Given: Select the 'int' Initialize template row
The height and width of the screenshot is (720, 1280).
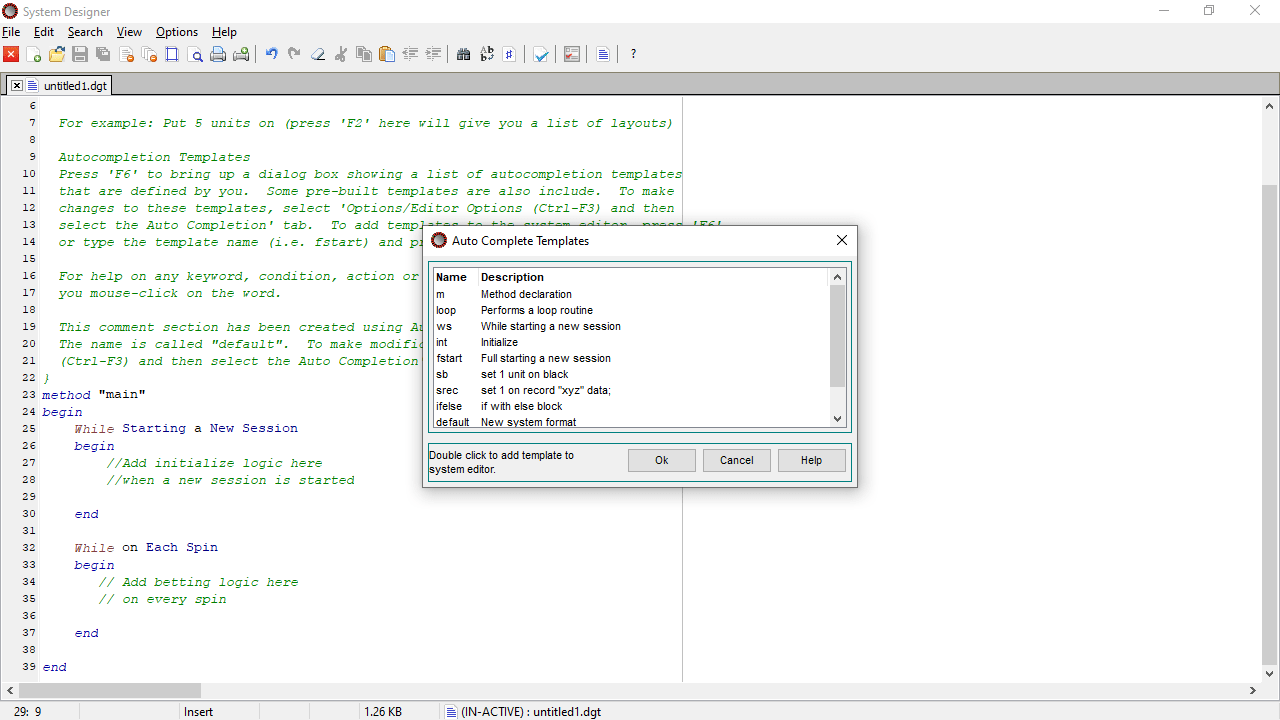Looking at the screenshot, I should 632,342.
